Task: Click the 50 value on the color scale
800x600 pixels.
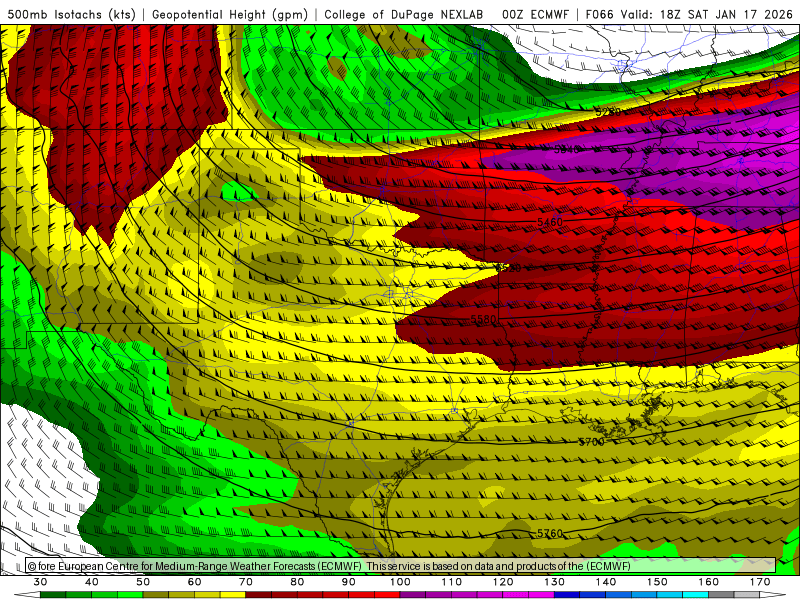Action: point(143,582)
